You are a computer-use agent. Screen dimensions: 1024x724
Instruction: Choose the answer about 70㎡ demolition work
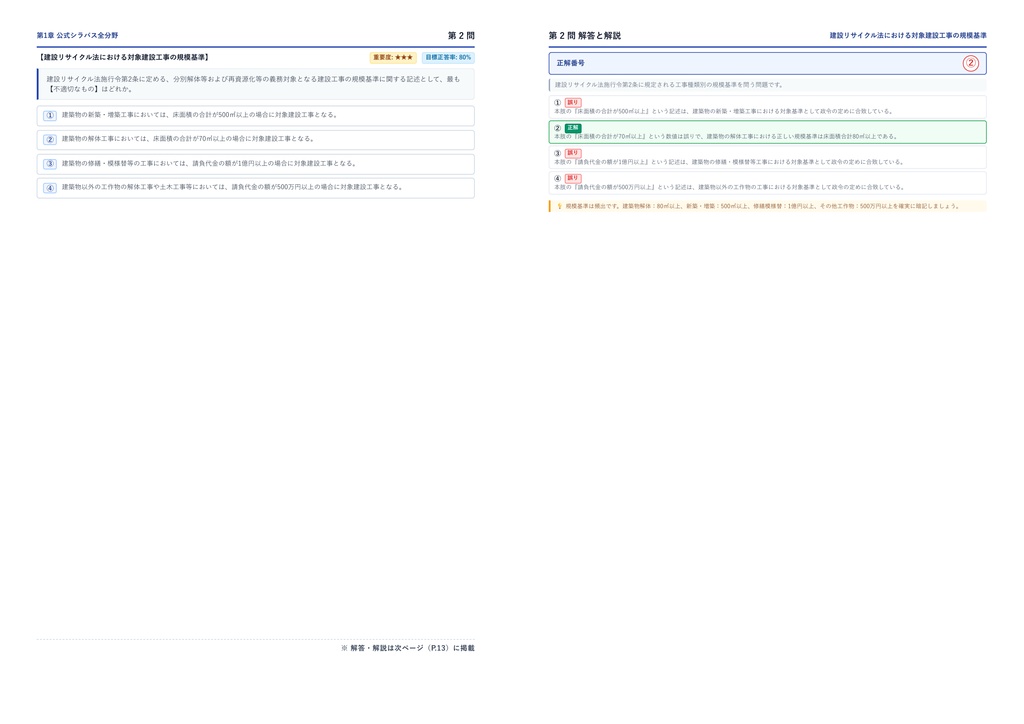click(255, 140)
